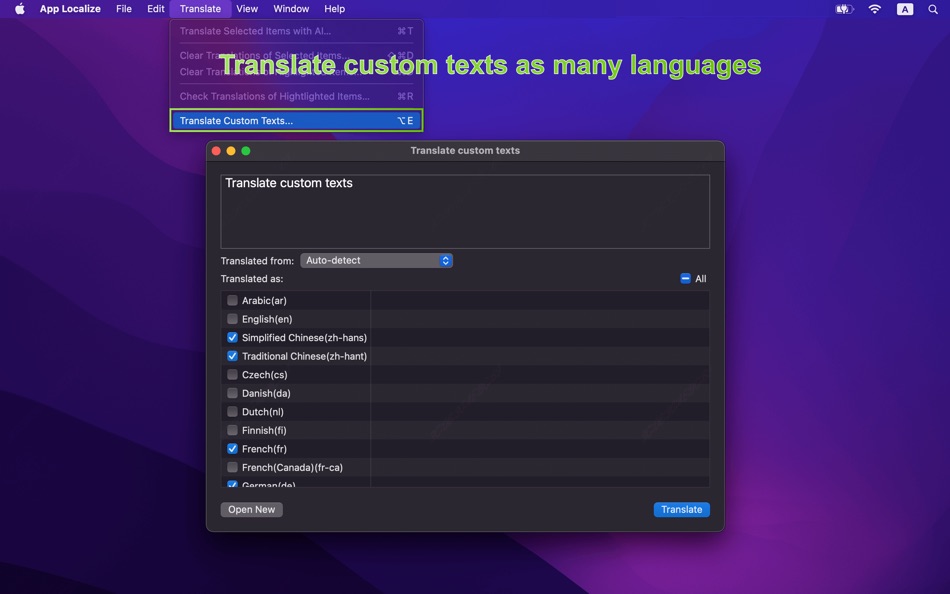Minimize the Translate custom texts window
This screenshot has width=950, height=594.
click(x=231, y=151)
